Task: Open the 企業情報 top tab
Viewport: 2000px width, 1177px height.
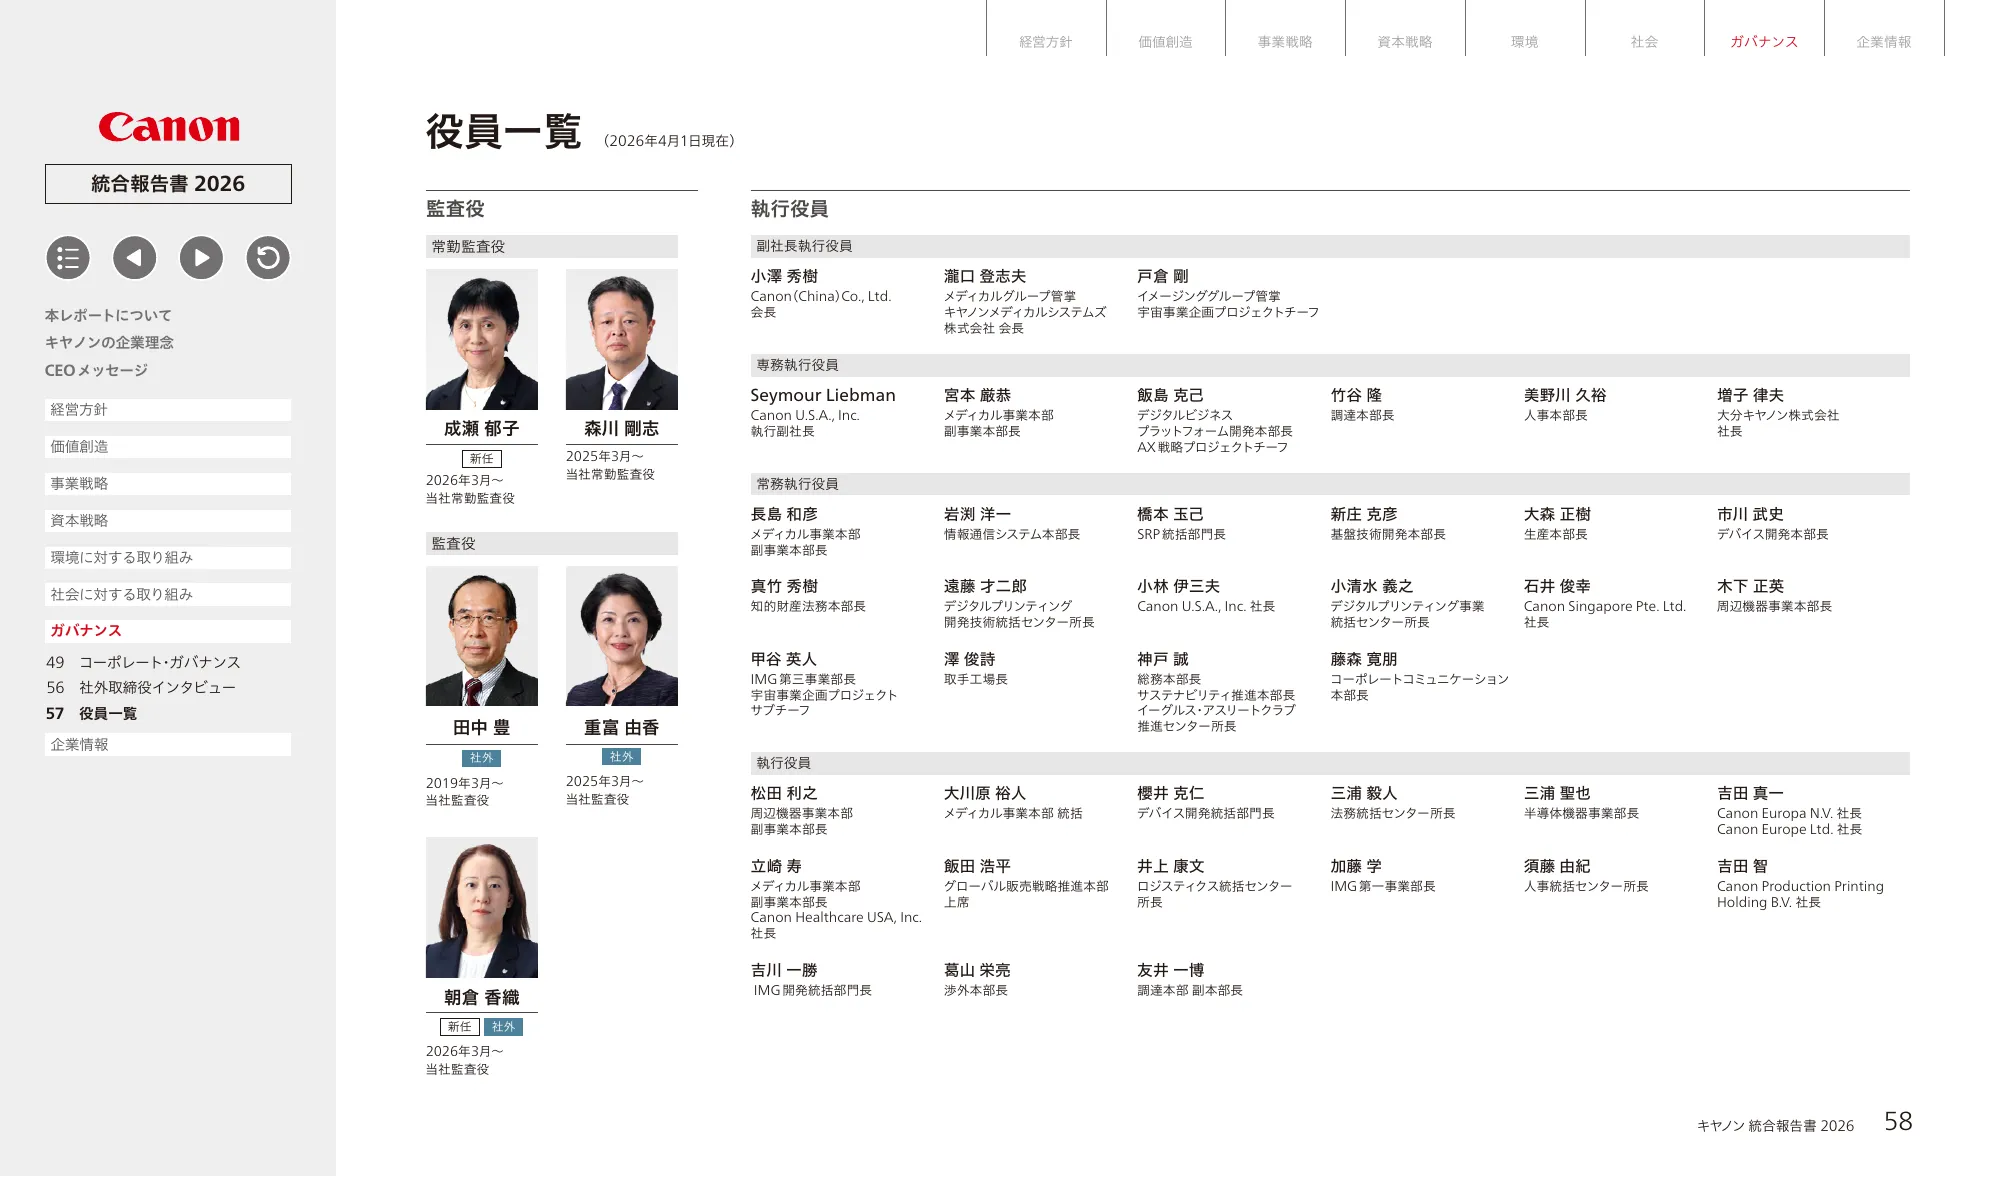Action: (1884, 41)
